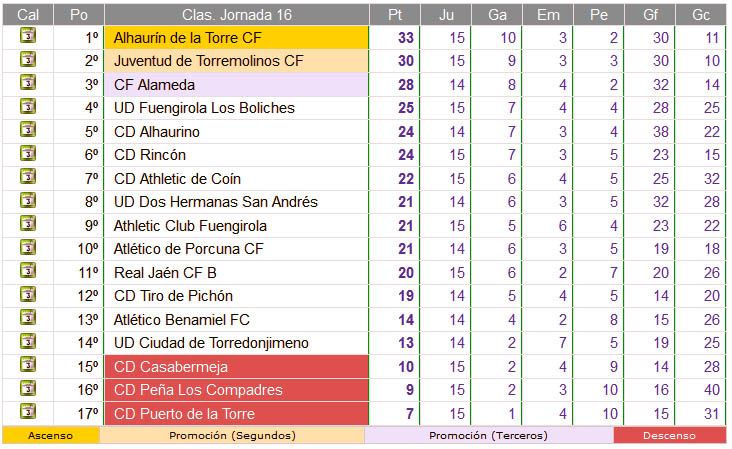Open CD Peña Los Compadres team
The image size is (732, 449).
[x=198, y=390]
